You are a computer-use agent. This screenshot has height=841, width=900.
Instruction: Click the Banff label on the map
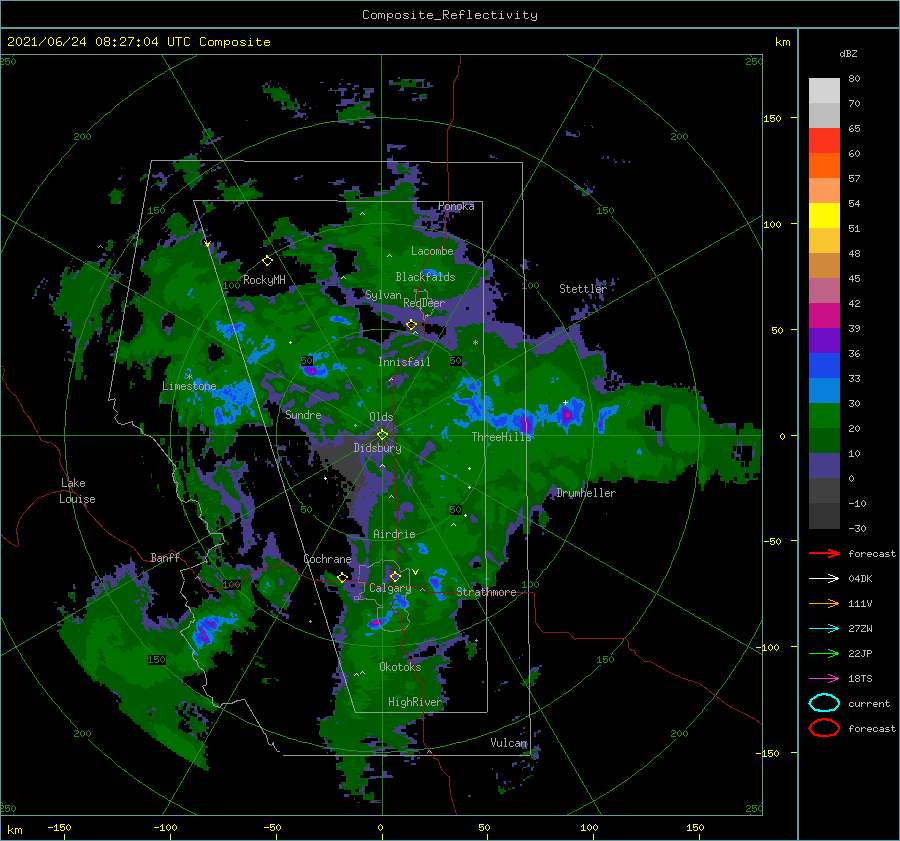165,558
